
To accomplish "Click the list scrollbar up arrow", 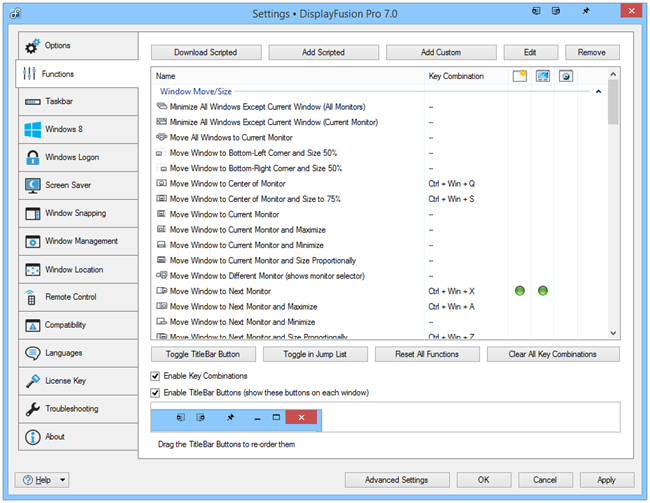I will pyautogui.click(x=614, y=74).
